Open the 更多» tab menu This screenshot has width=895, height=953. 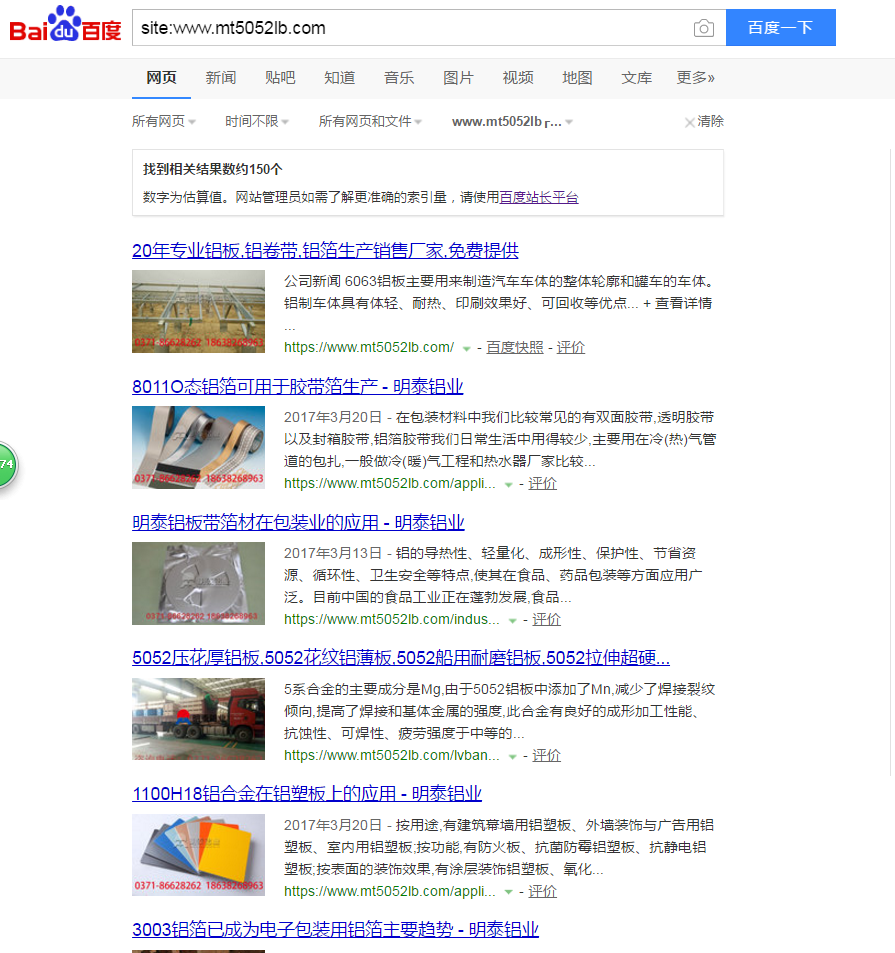696,78
